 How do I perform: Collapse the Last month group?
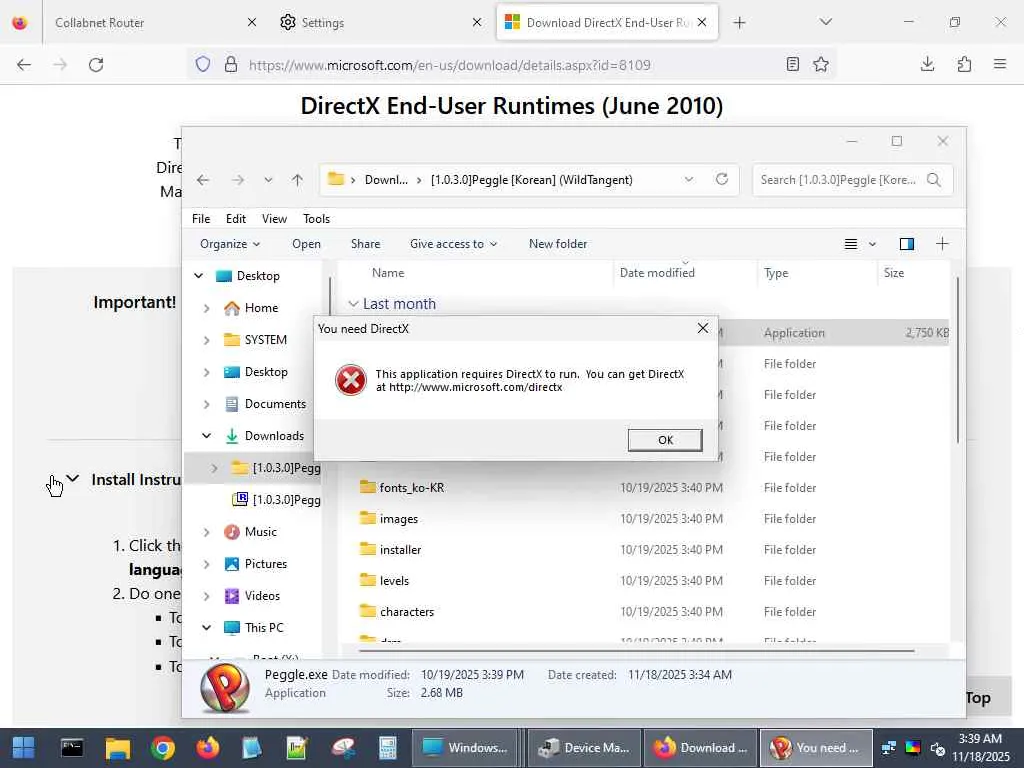(353, 304)
